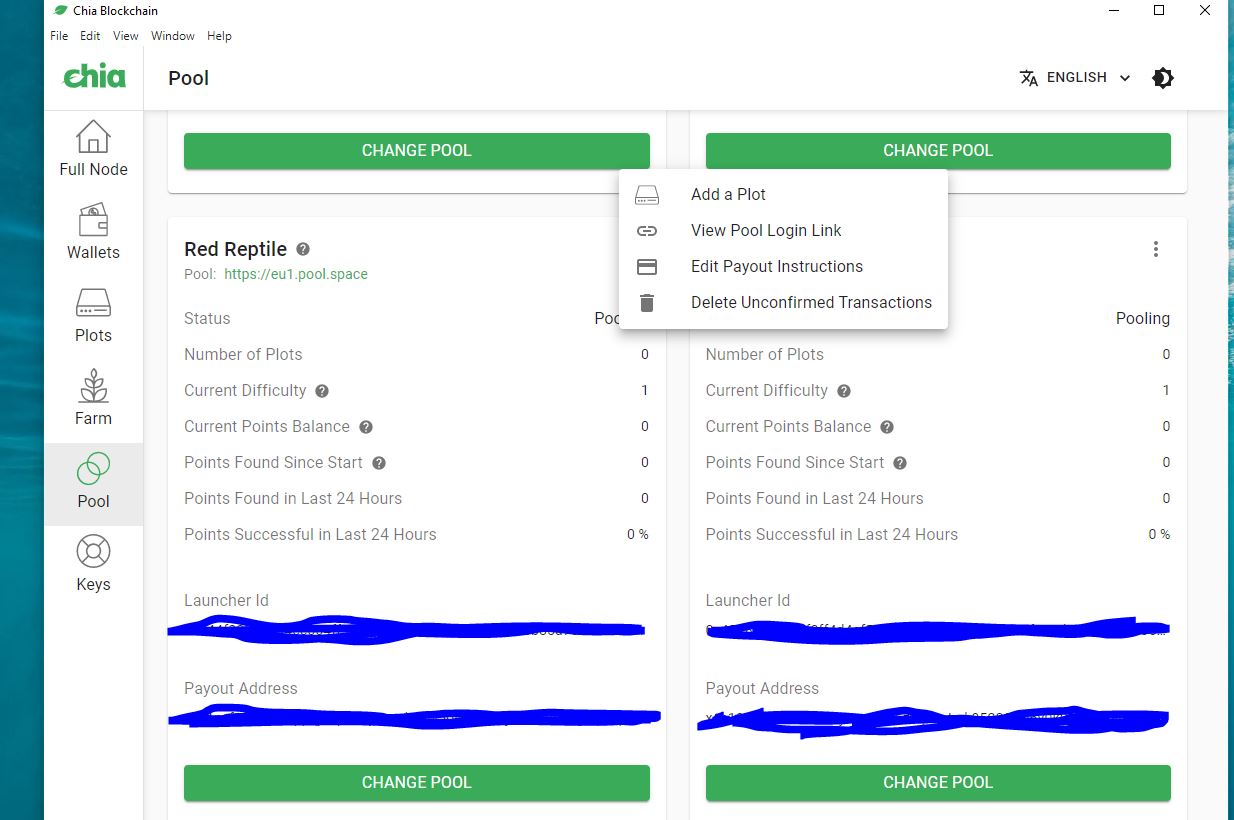Click help icon beside Current Difficulty in Red Reptile card
The width and height of the screenshot is (1234, 820).
click(322, 391)
